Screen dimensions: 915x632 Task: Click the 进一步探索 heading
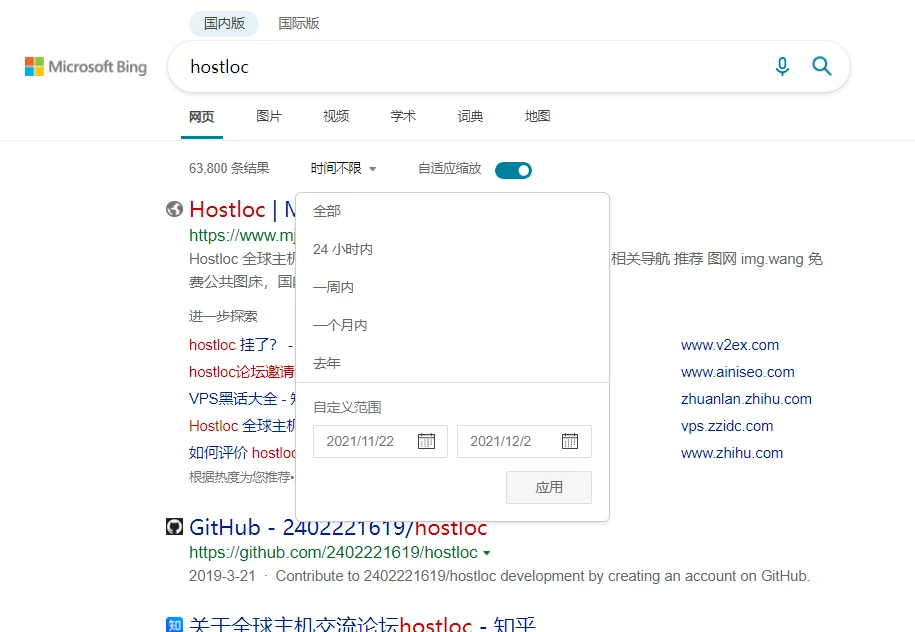coord(223,316)
